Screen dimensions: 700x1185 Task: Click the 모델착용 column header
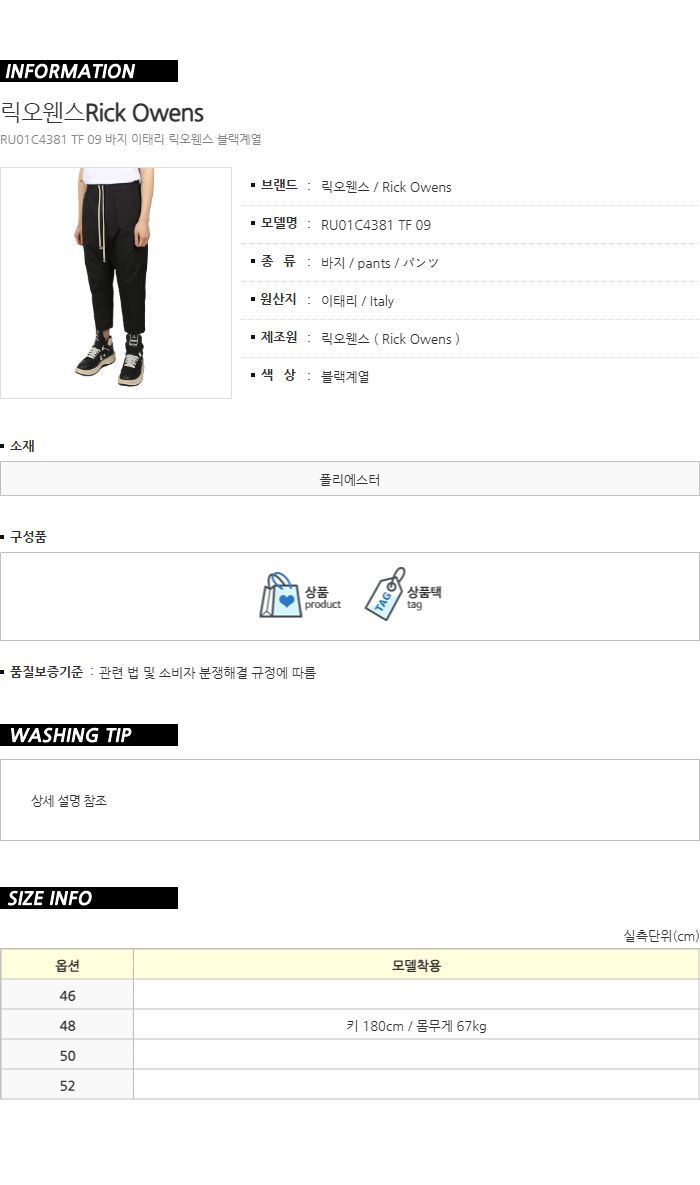click(417, 965)
